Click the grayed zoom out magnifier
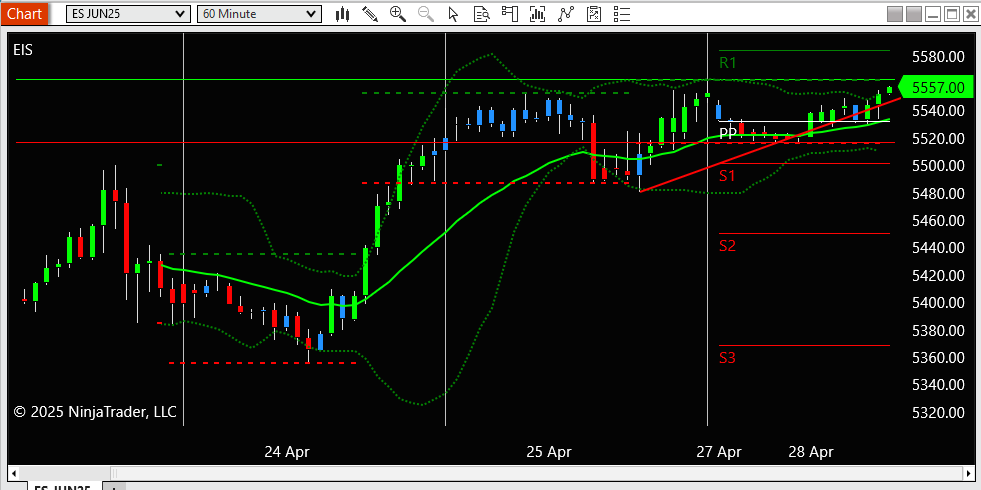 pyautogui.click(x=426, y=14)
